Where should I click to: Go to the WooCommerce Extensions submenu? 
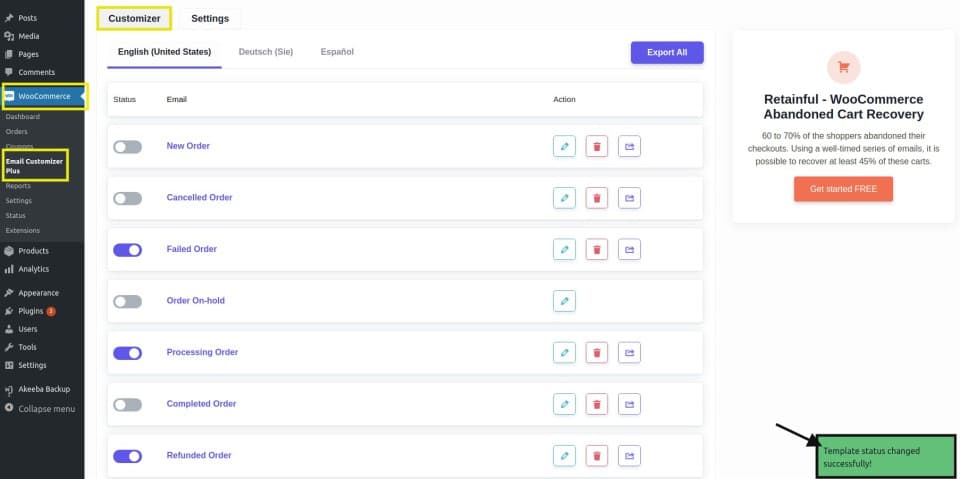coord(23,230)
